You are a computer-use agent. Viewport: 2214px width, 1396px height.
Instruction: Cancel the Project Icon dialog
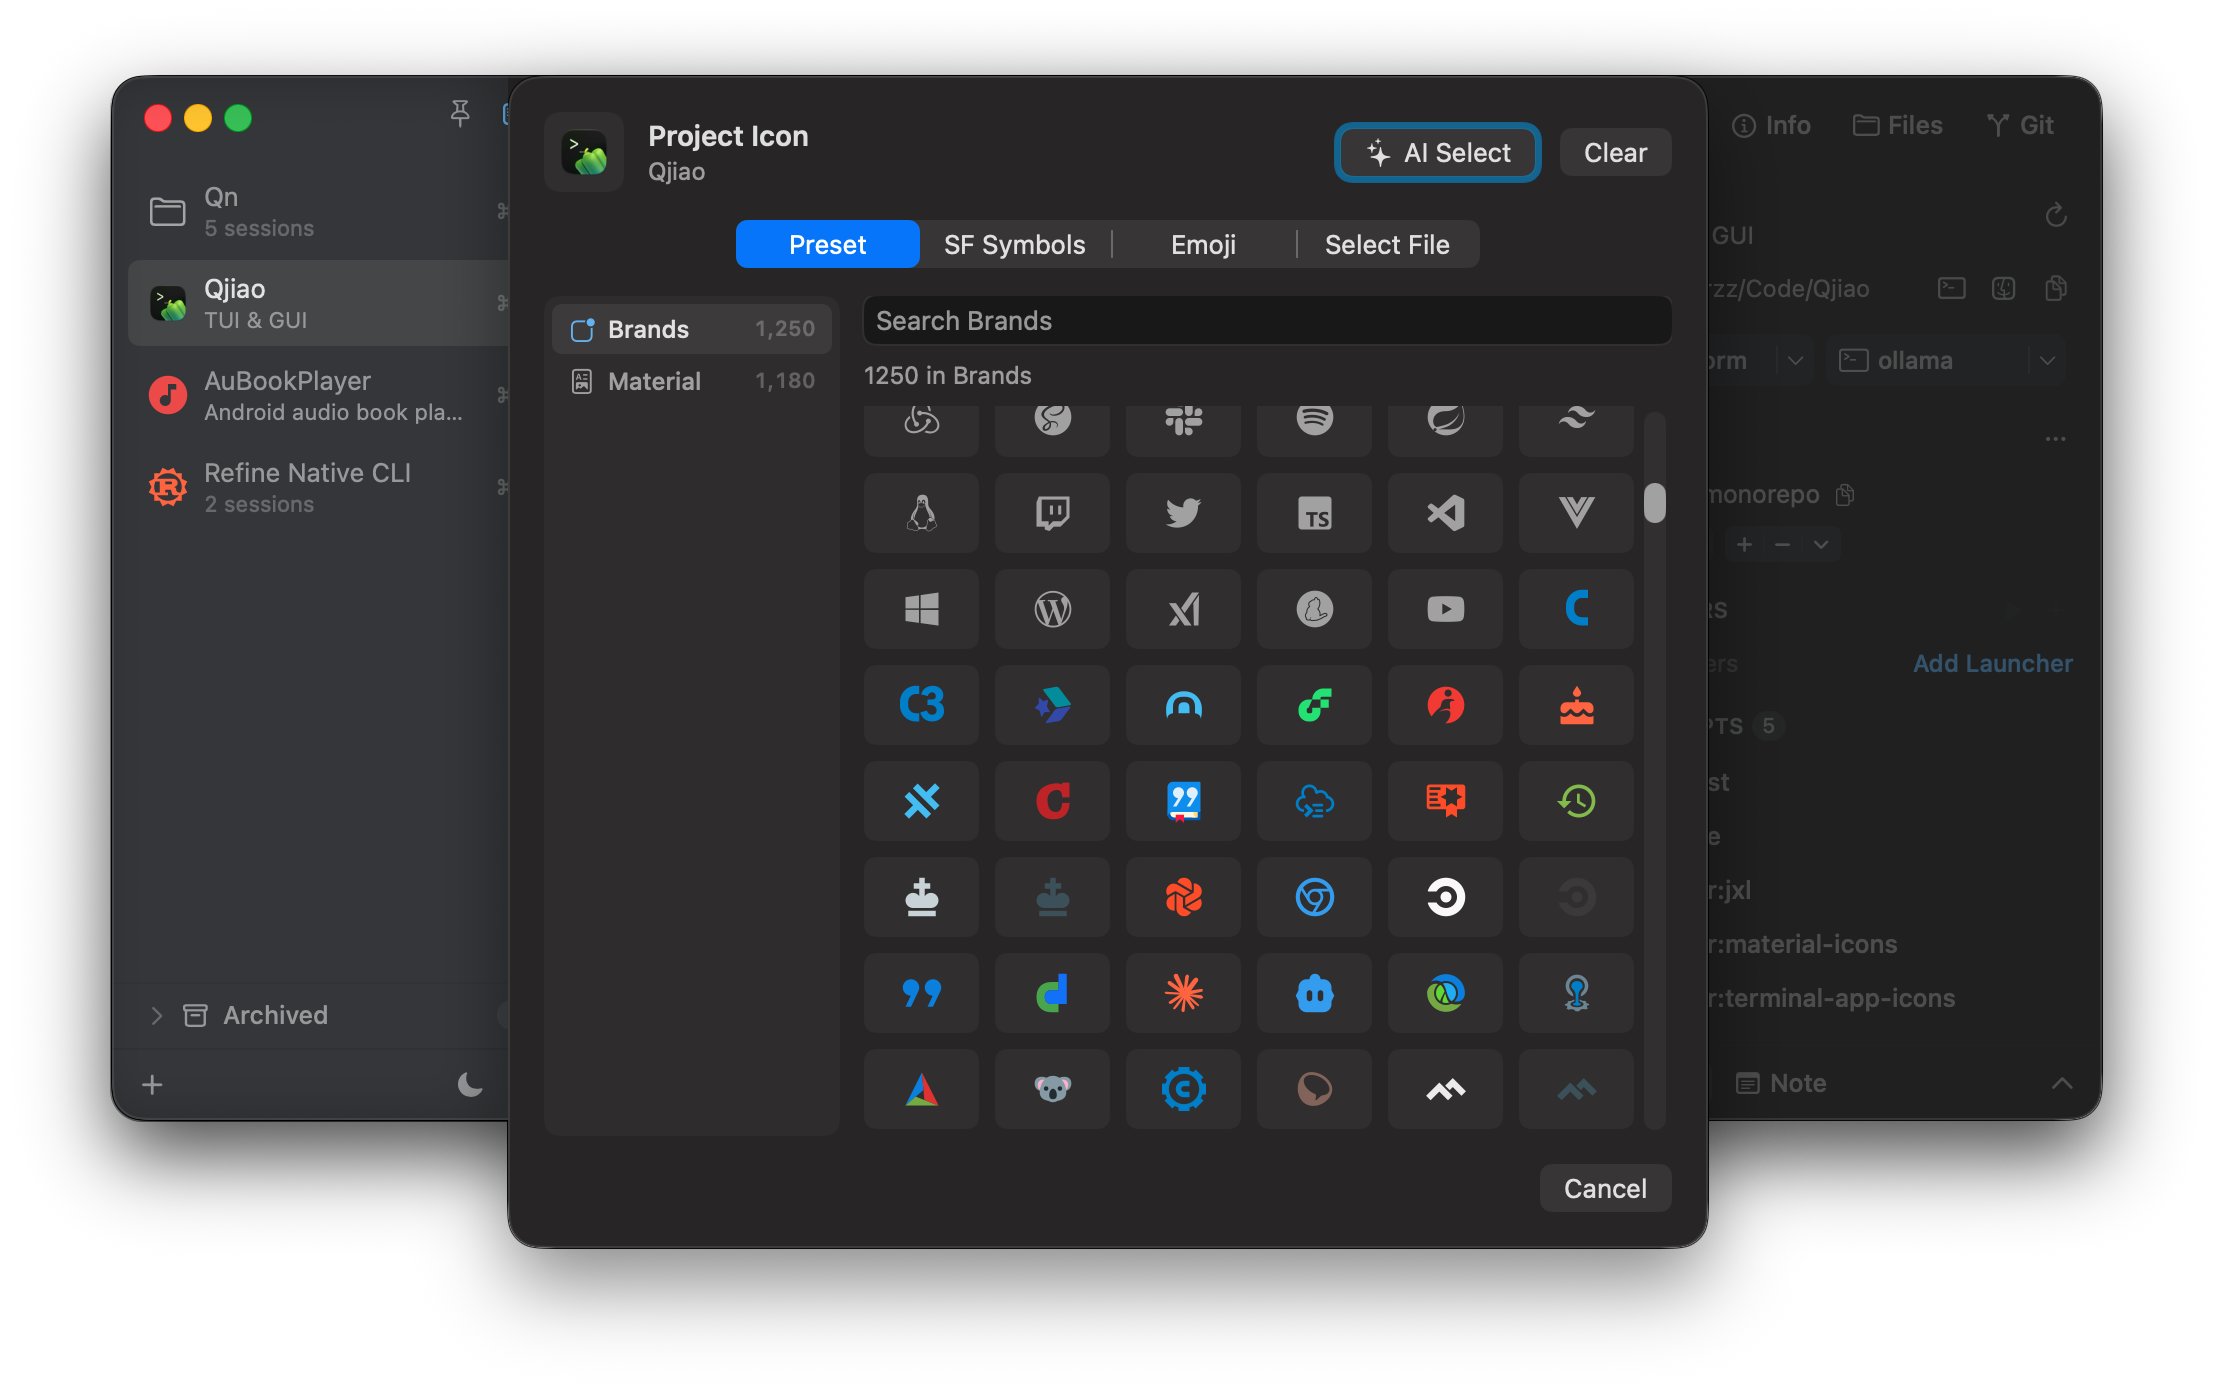click(1605, 1188)
